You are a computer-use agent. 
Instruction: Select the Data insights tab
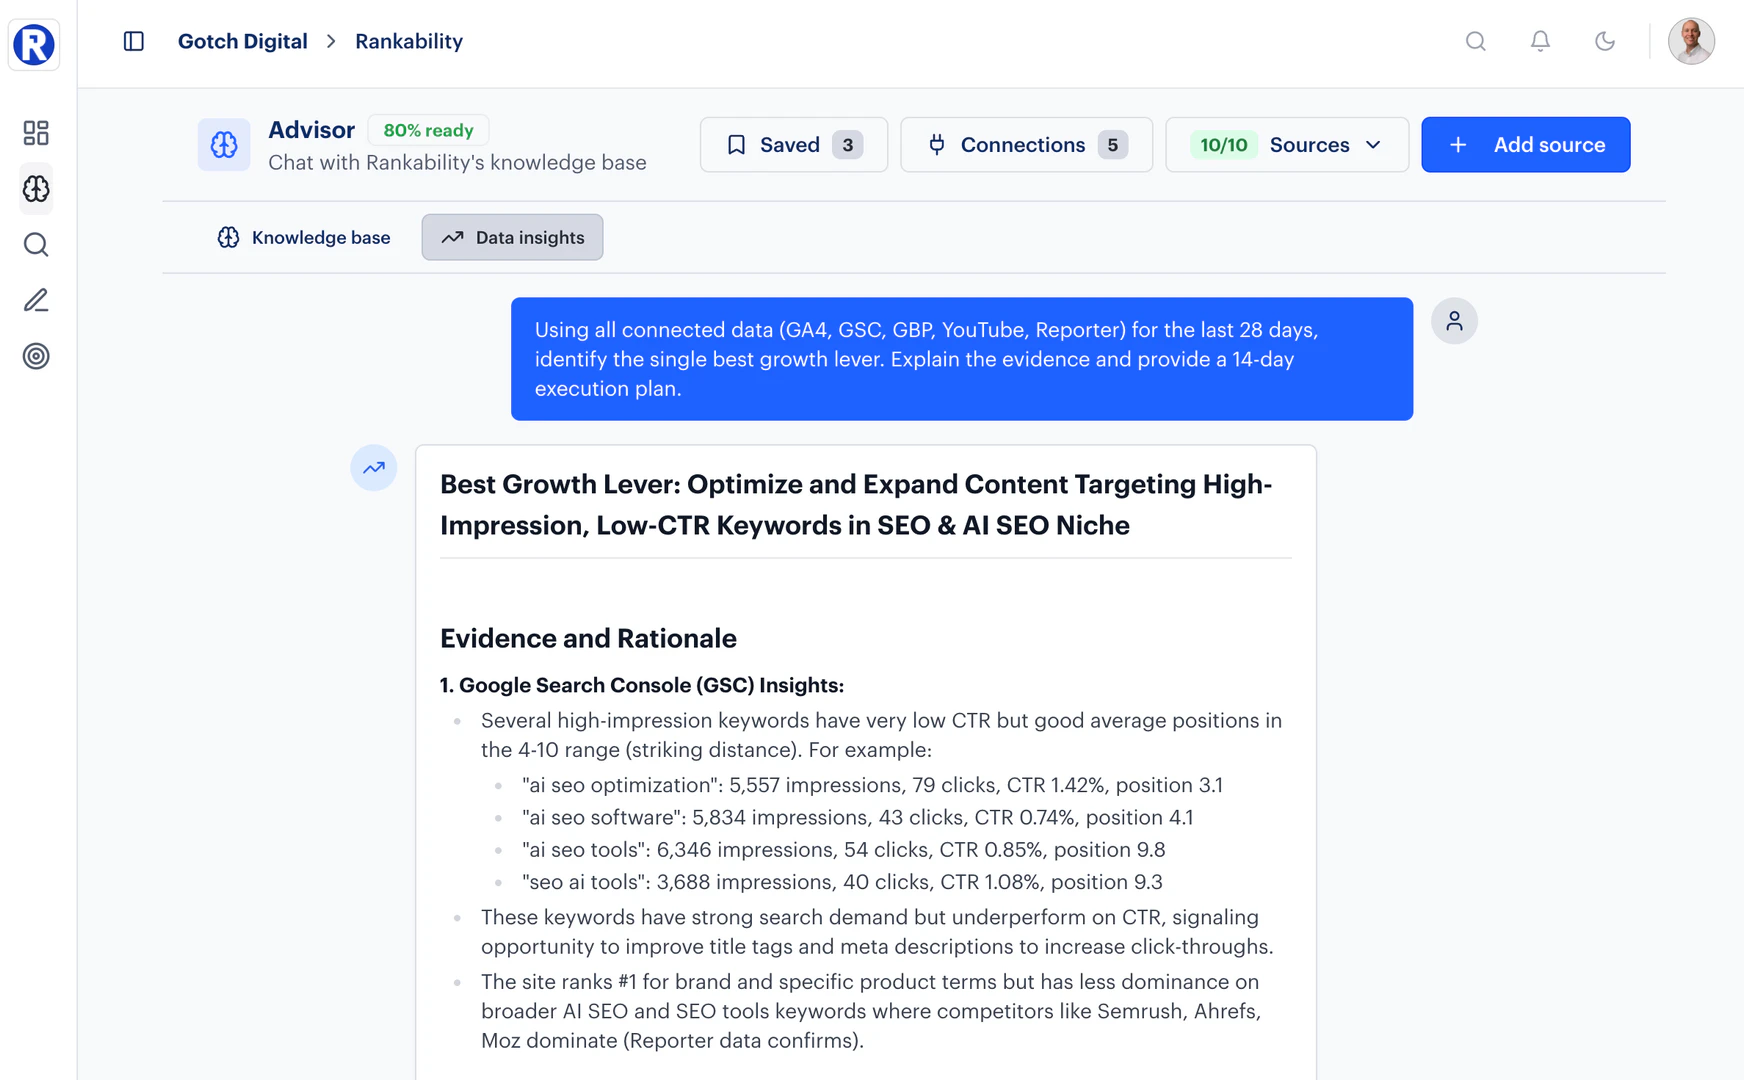pos(512,237)
